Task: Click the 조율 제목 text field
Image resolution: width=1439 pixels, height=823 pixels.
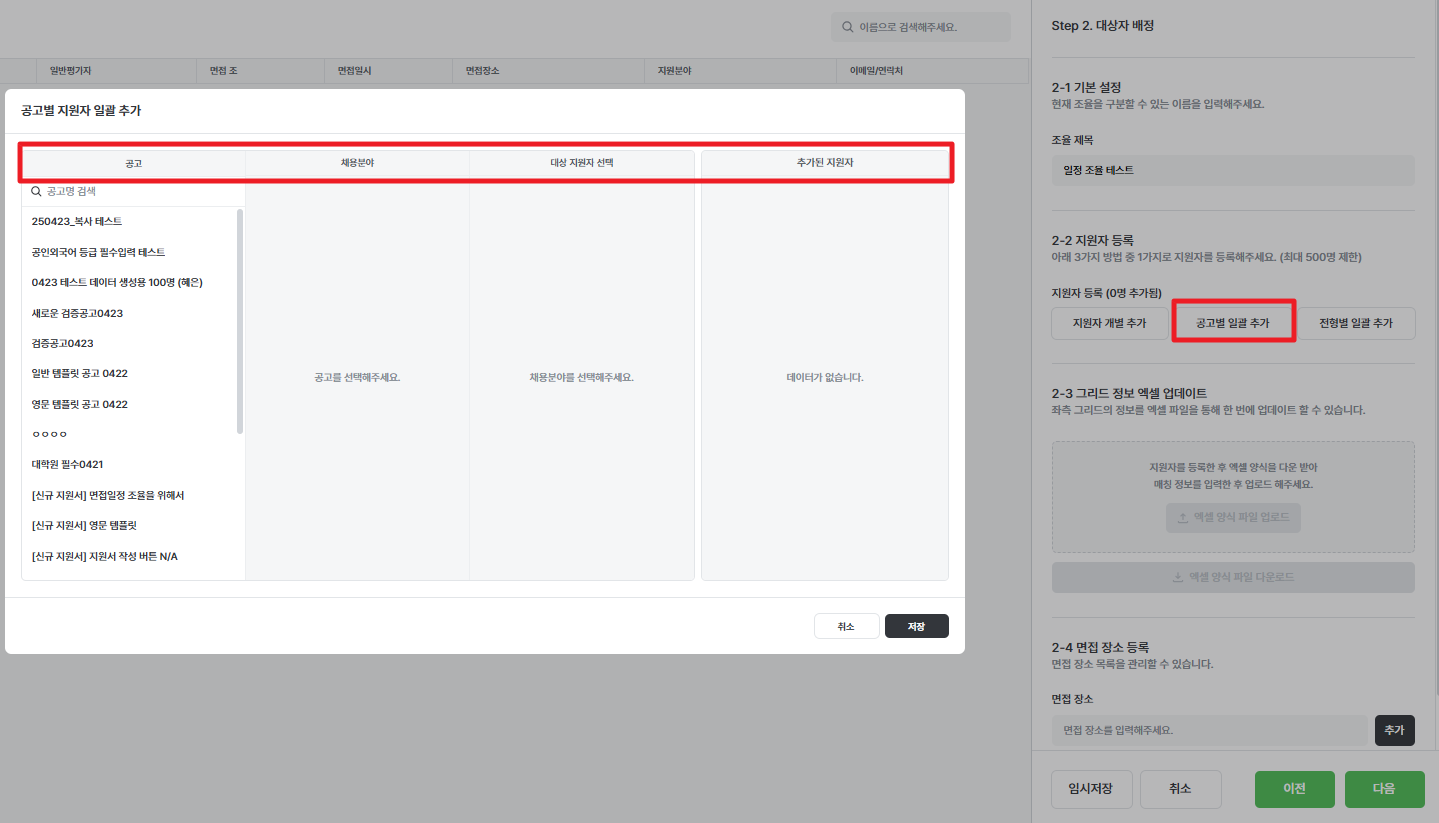Action: (x=1232, y=170)
